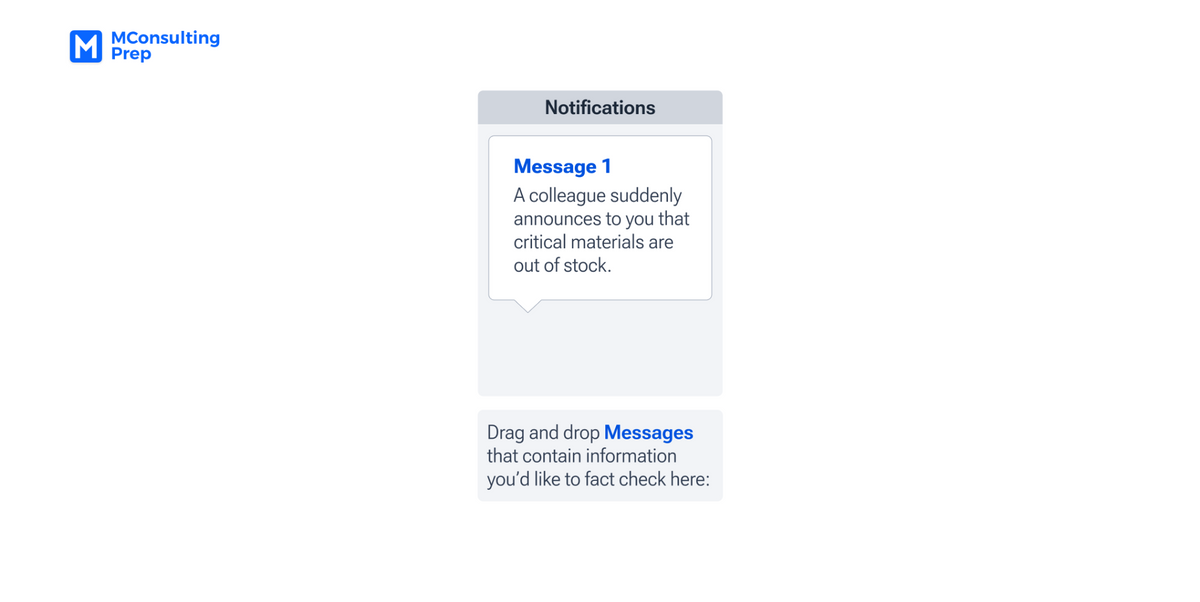Click the word 'Notifications' in the header
Viewport: 1200px width, 602px height.
600,107
